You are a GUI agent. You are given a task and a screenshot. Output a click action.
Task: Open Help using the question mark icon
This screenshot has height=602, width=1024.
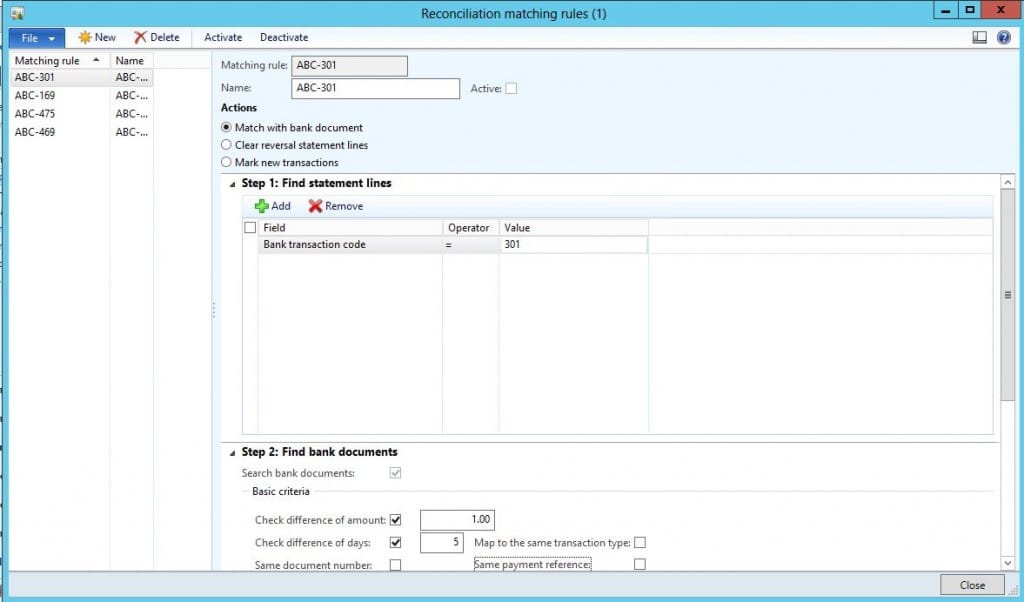(x=1003, y=37)
